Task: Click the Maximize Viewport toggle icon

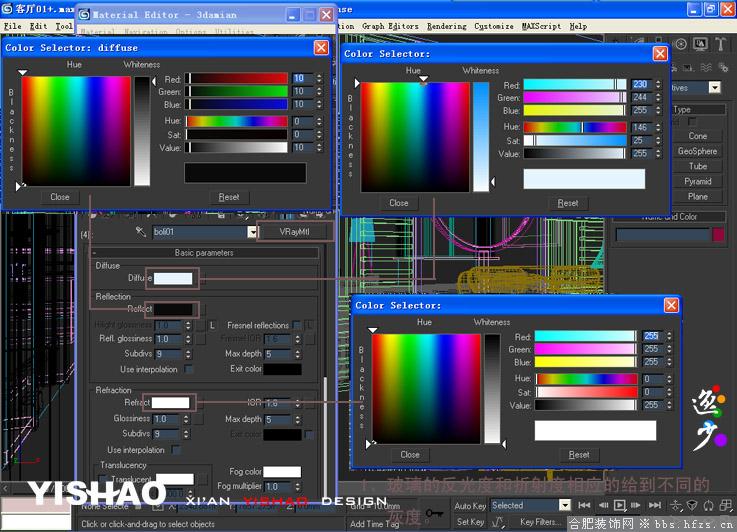Action: tap(726, 506)
